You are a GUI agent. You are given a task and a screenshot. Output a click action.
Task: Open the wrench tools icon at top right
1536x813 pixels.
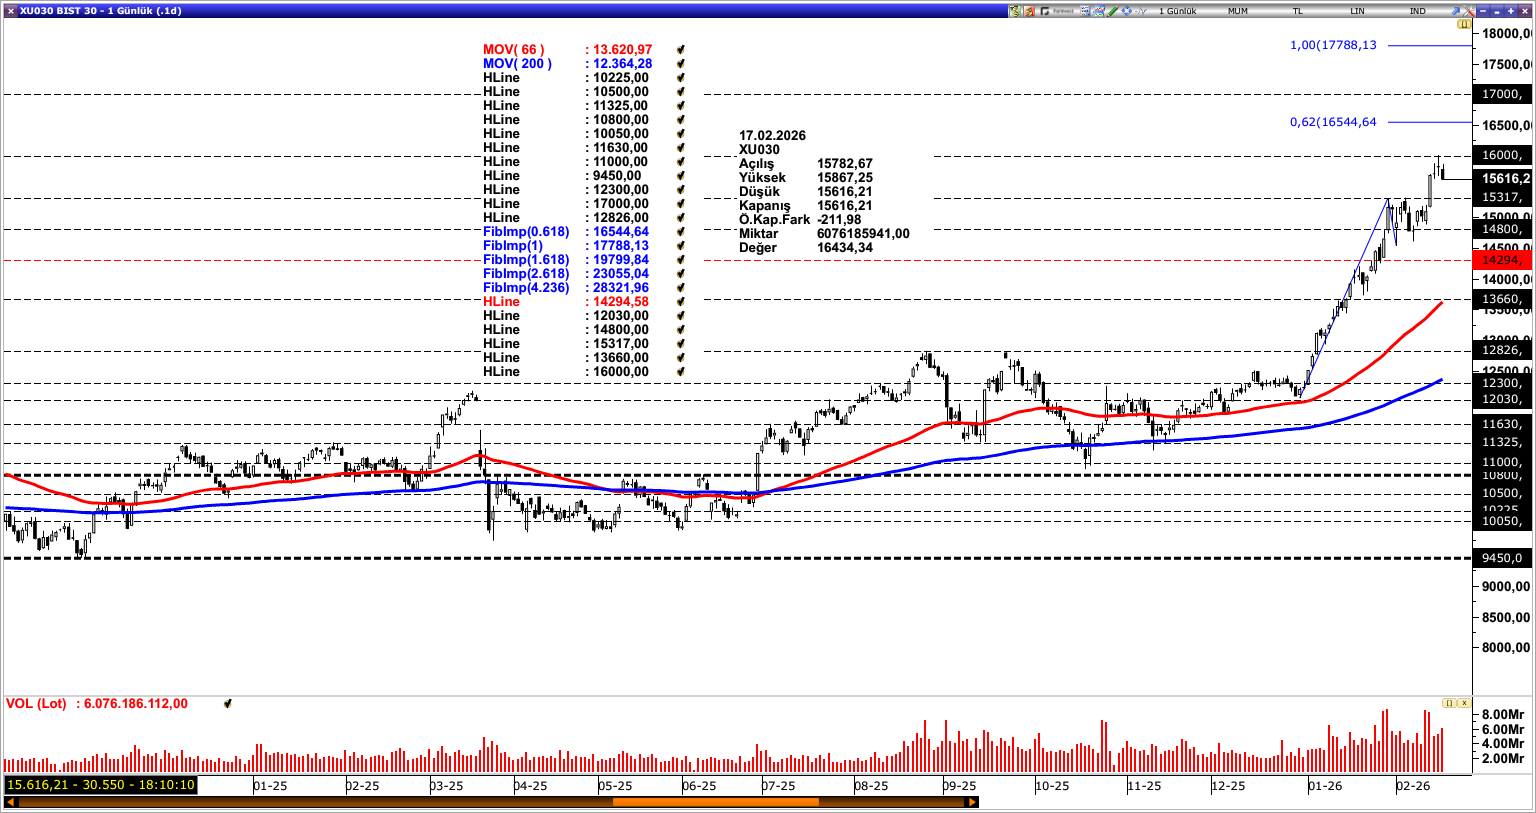click(x=1468, y=11)
